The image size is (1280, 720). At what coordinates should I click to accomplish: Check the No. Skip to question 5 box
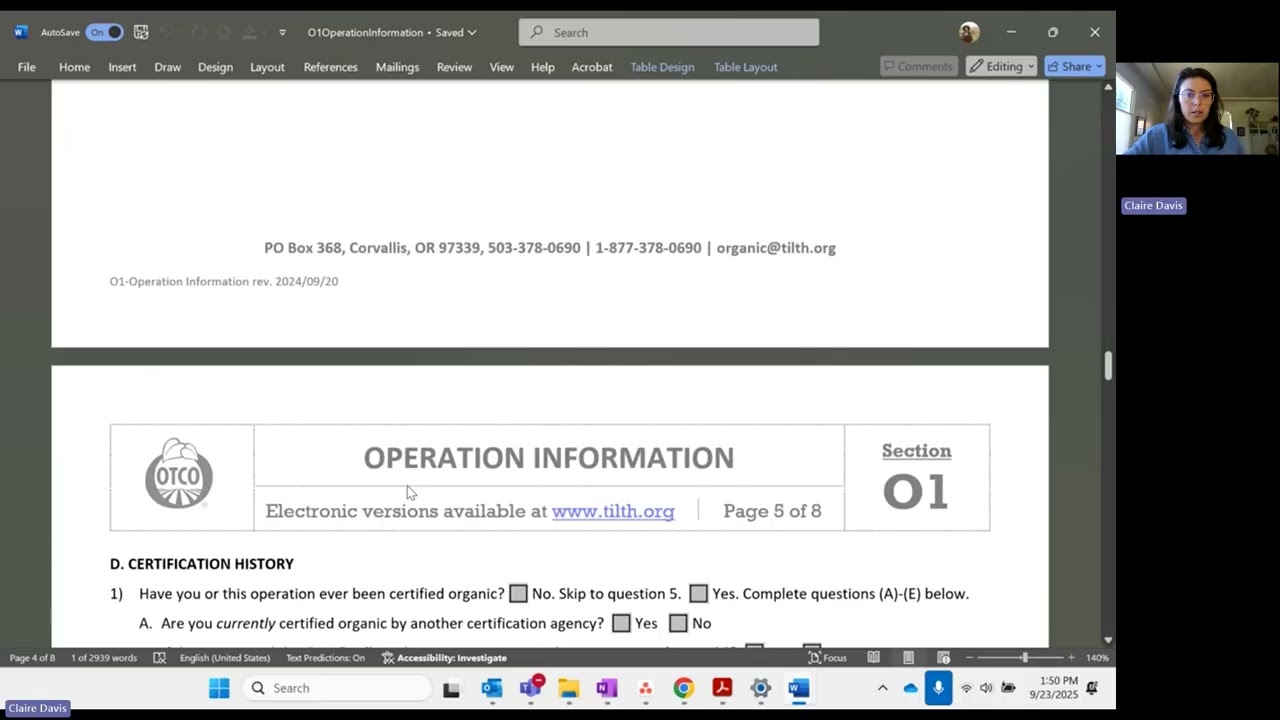(x=518, y=594)
